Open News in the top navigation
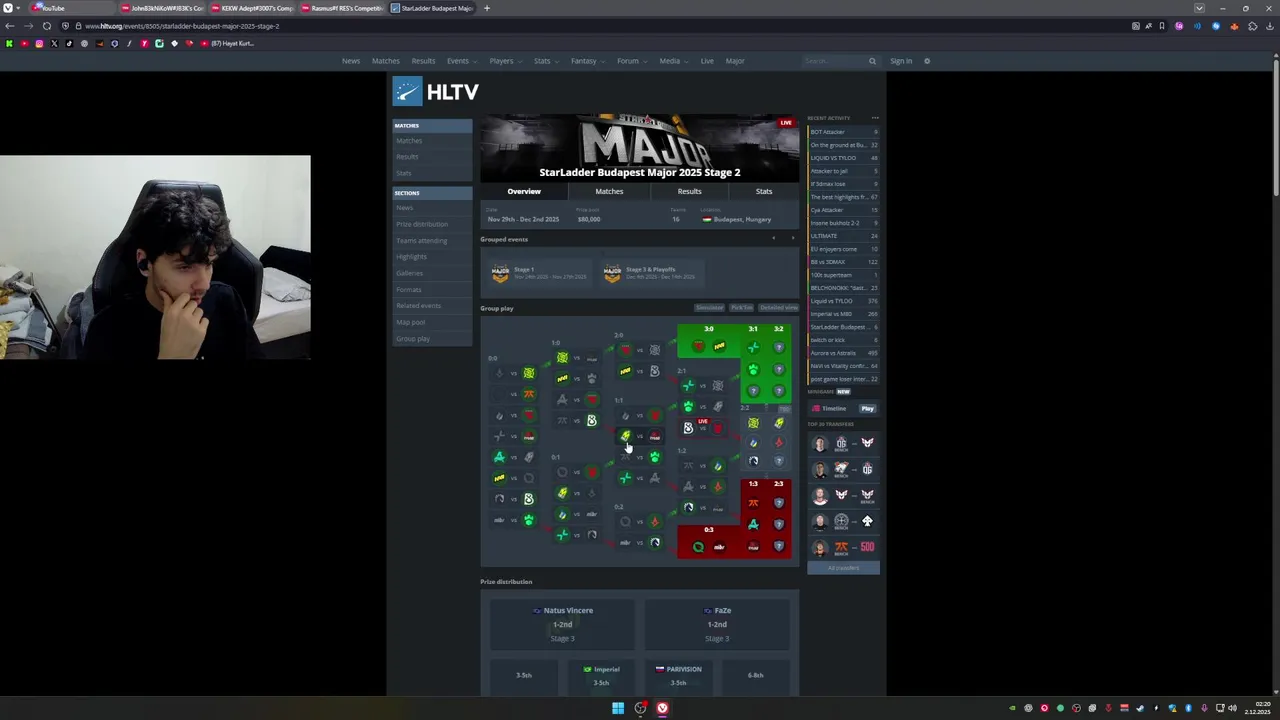 (x=351, y=61)
